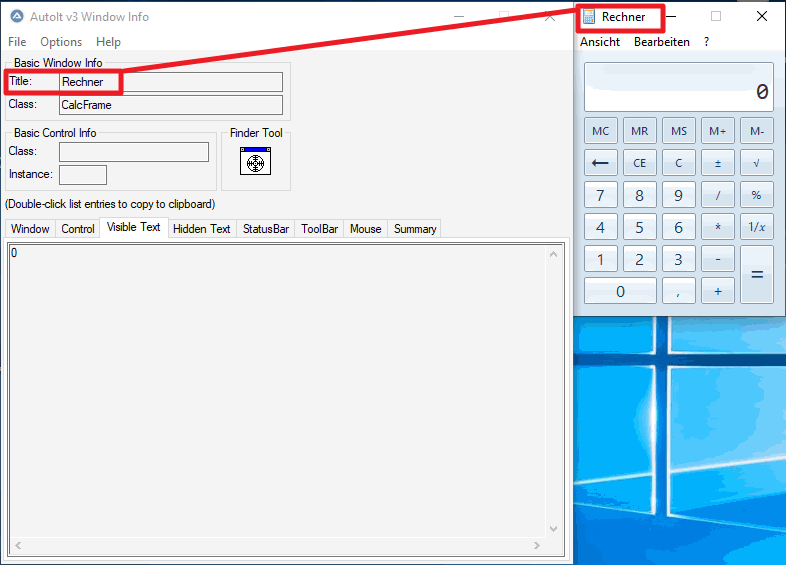787x565 pixels.
Task: Switch to the Control tab
Action: (78, 229)
